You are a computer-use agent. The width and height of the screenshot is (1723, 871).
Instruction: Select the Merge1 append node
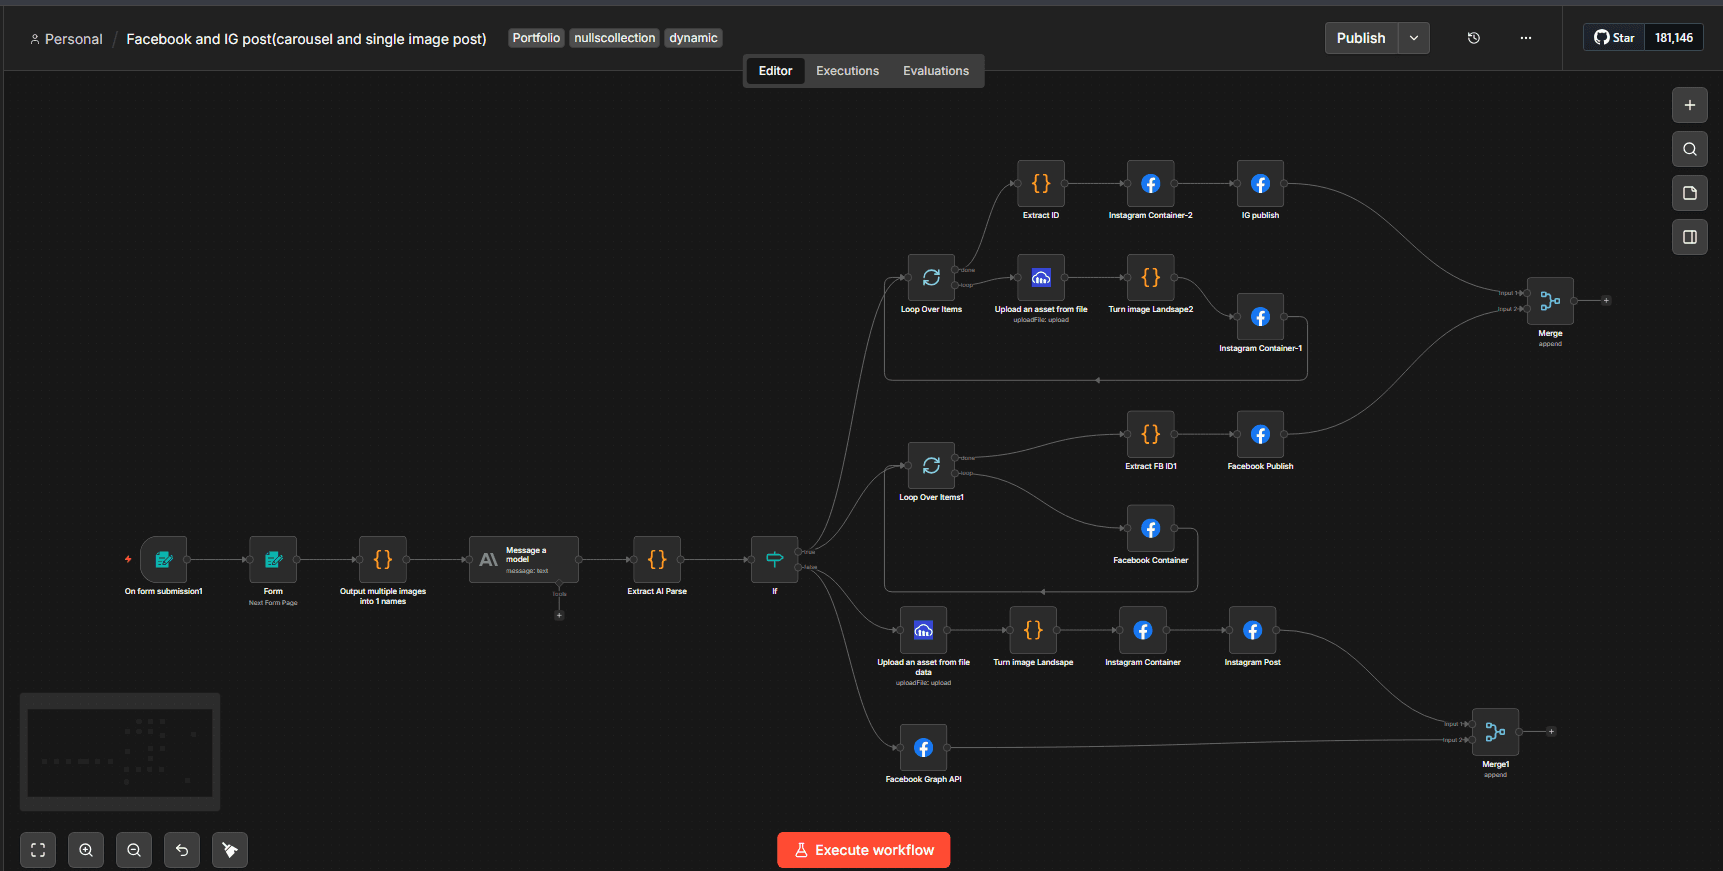[1495, 732]
